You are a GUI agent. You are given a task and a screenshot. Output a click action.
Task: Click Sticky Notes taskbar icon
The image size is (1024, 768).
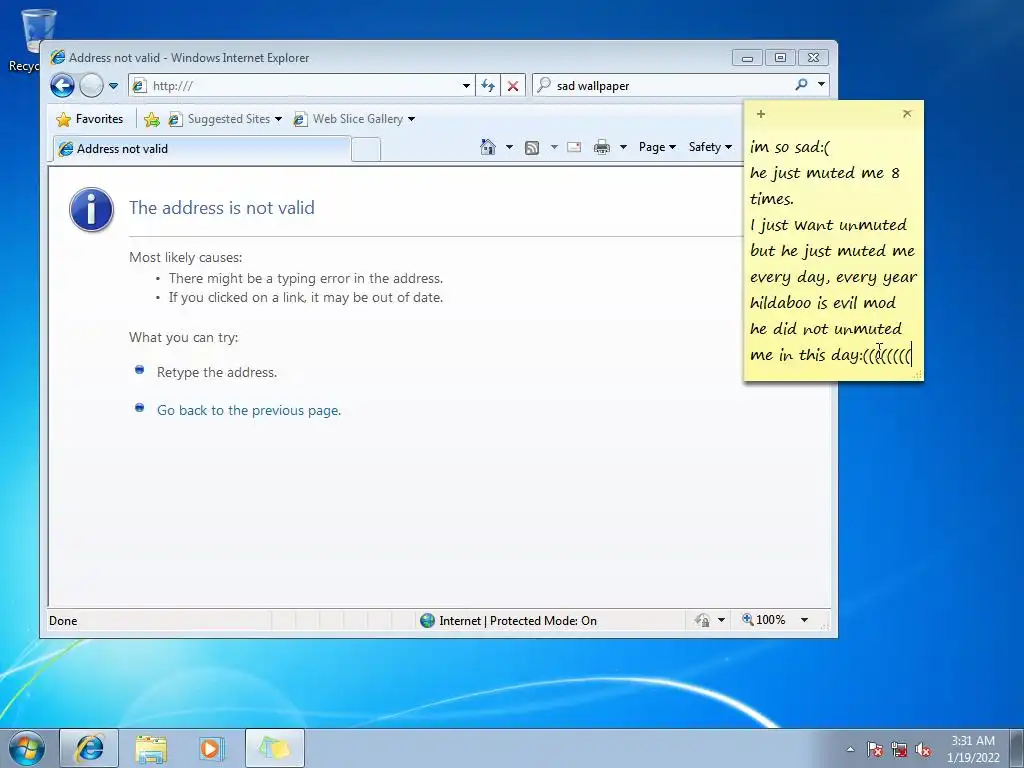click(275, 748)
